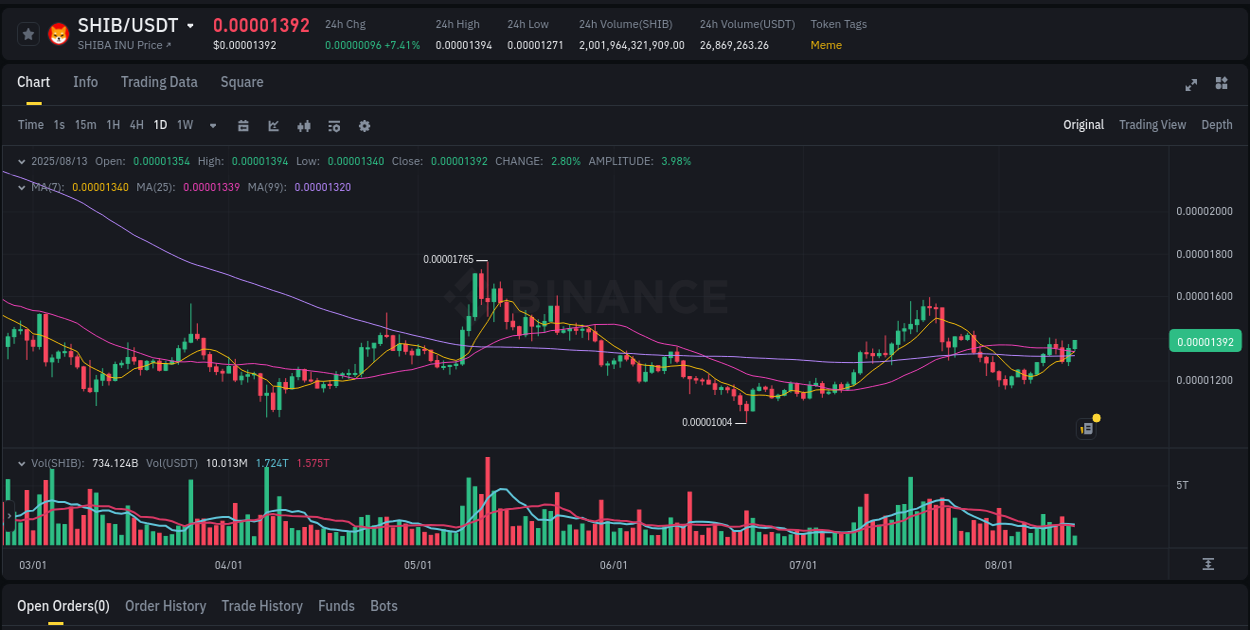The image size is (1250, 630).
Task: Select the line chart style icon
Action: pos(272,125)
